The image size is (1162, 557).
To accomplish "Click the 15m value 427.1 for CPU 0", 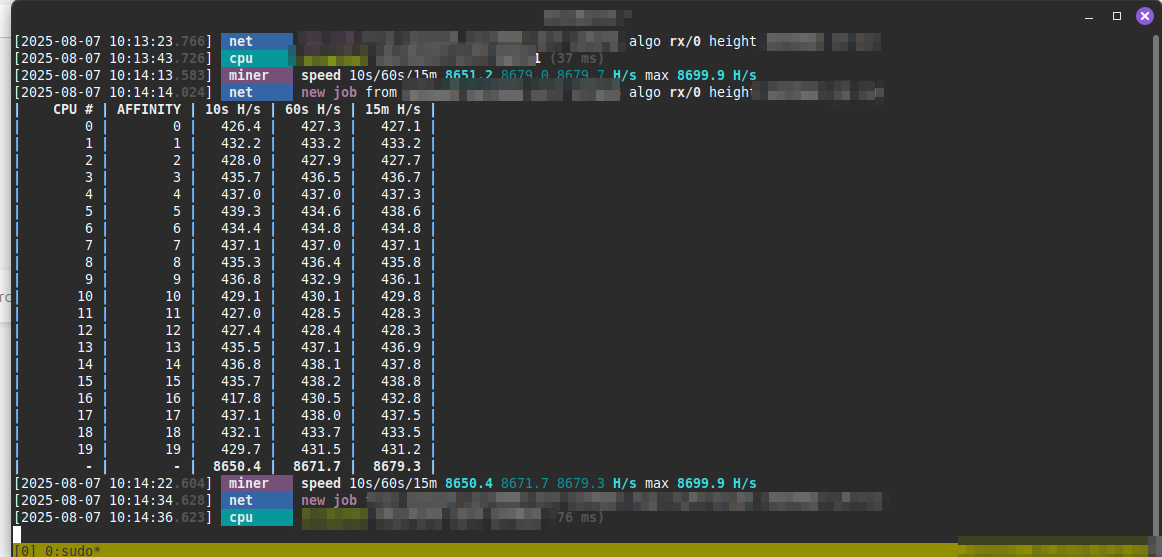I will (x=401, y=127).
